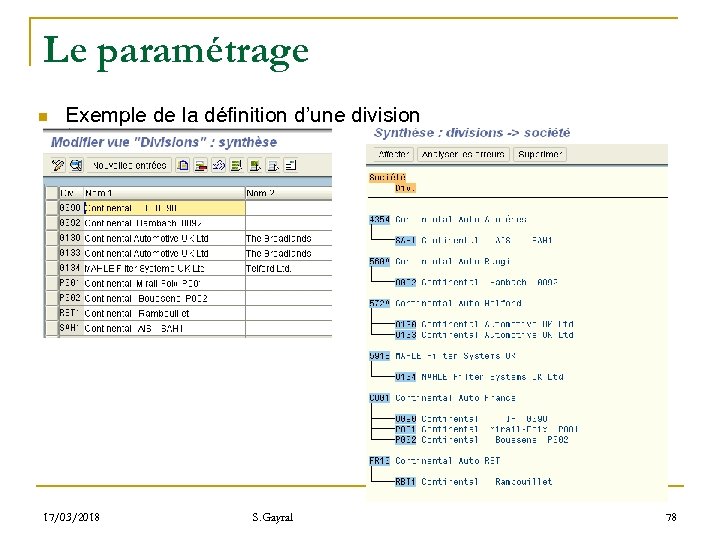Screen dimensions: 720x540
Task: Click the table's top-left select-all corner
Action: (x=52, y=193)
